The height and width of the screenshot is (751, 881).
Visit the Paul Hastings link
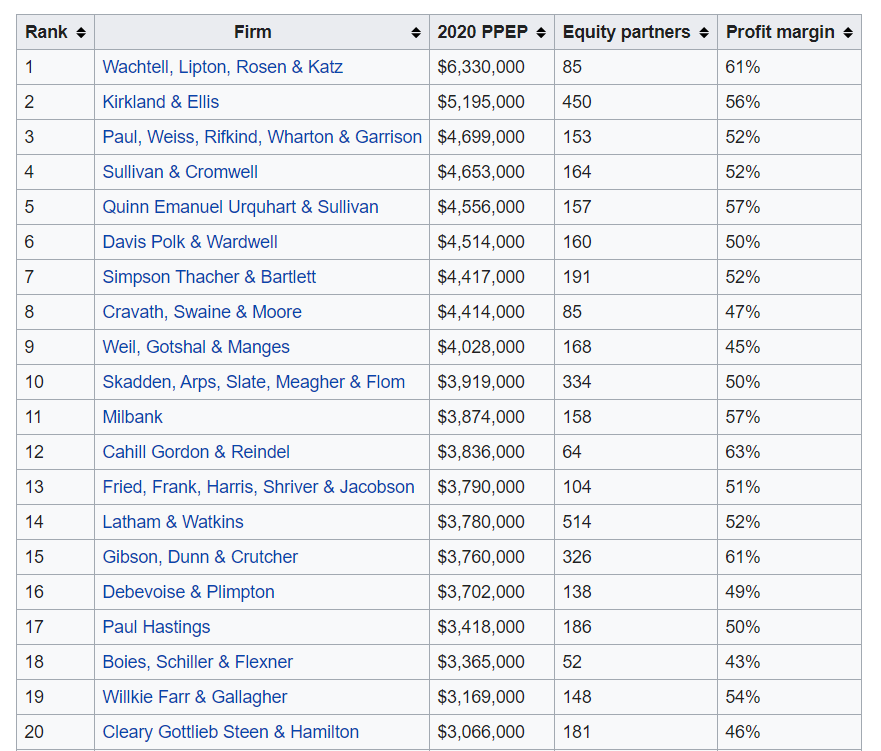pos(156,627)
